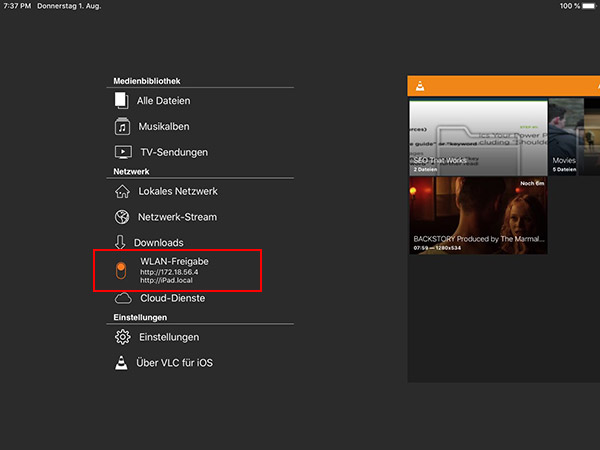Screen dimensions: 600x450
Task: Click the WLAN-Freigabe label
Action: tap(174, 261)
